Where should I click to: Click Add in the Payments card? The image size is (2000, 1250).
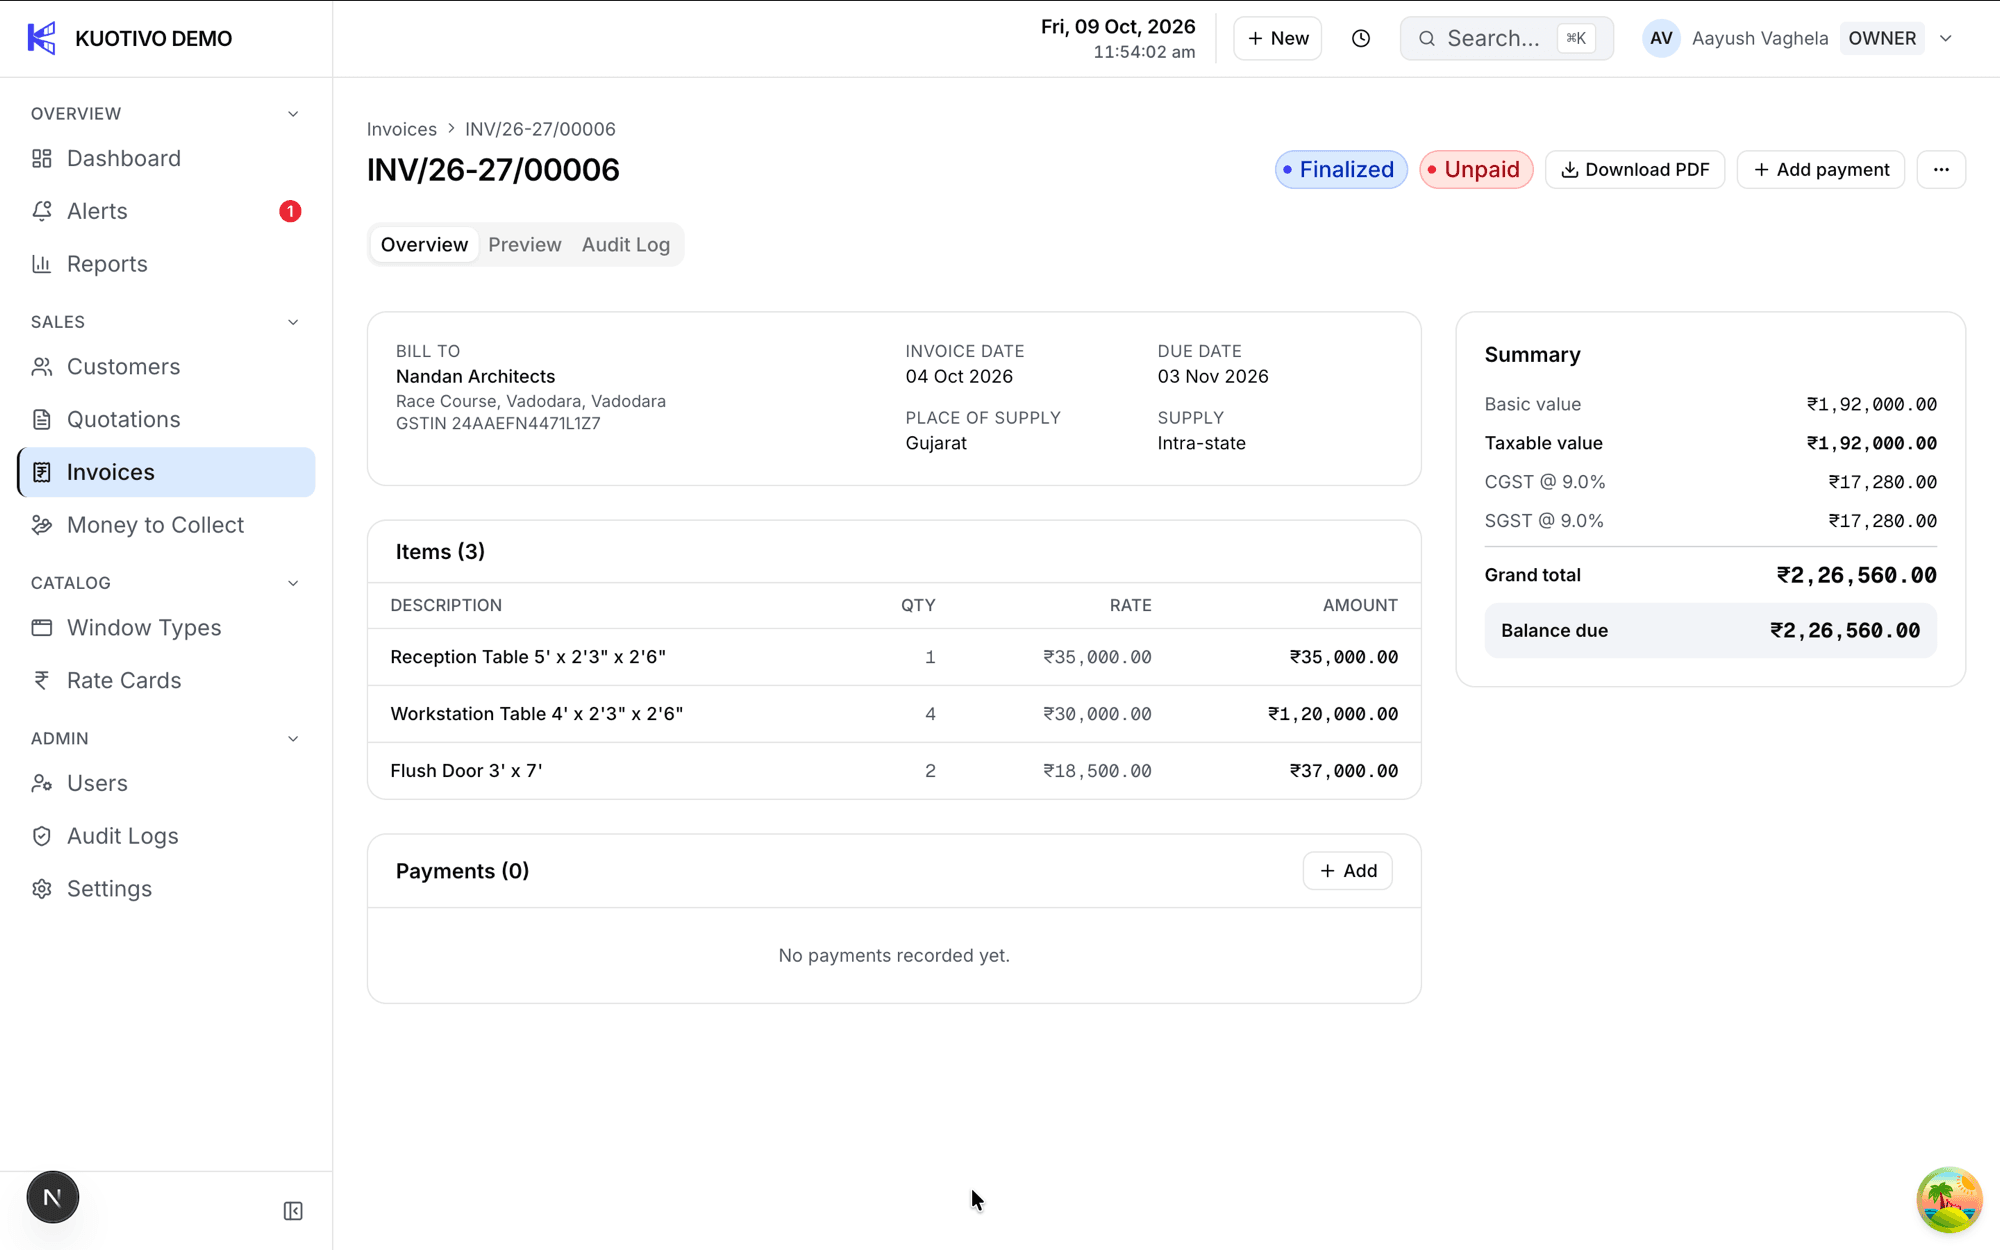click(1347, 871)
